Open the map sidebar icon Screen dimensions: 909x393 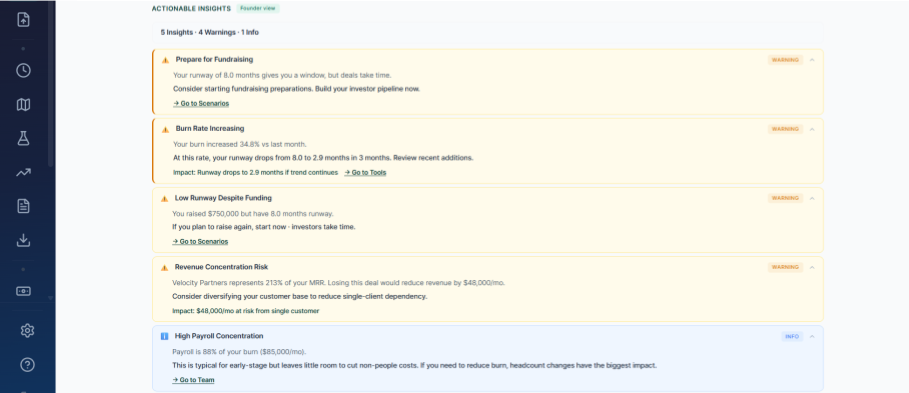tap(23, 105)
